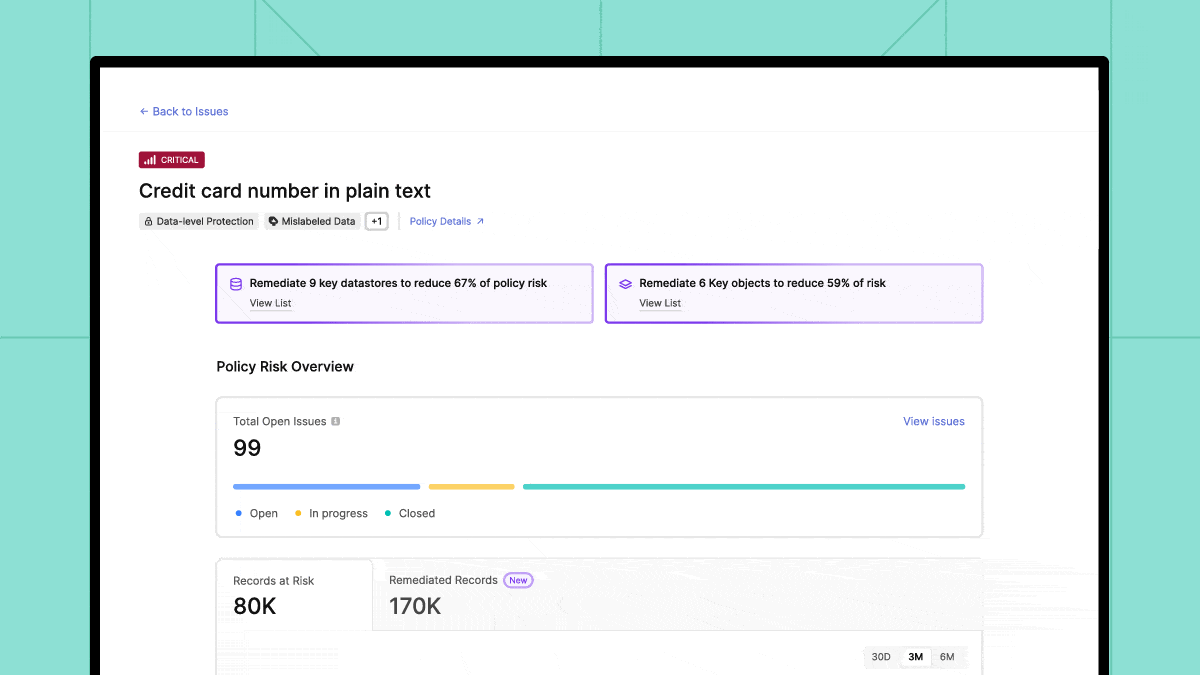Switch to the Remediated Records tab

pos(461,594)
